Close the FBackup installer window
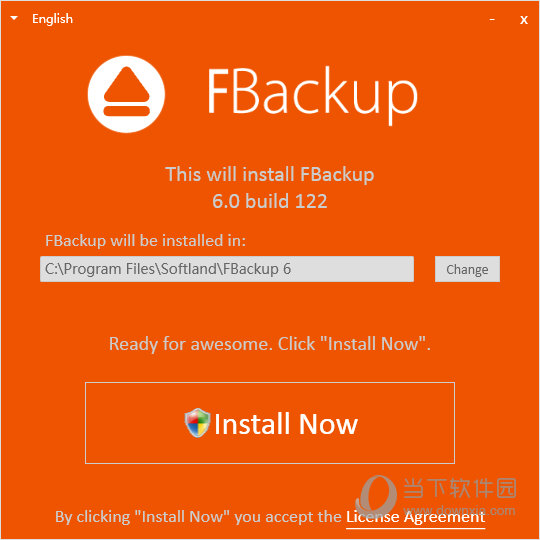 (x=523, y=20)
